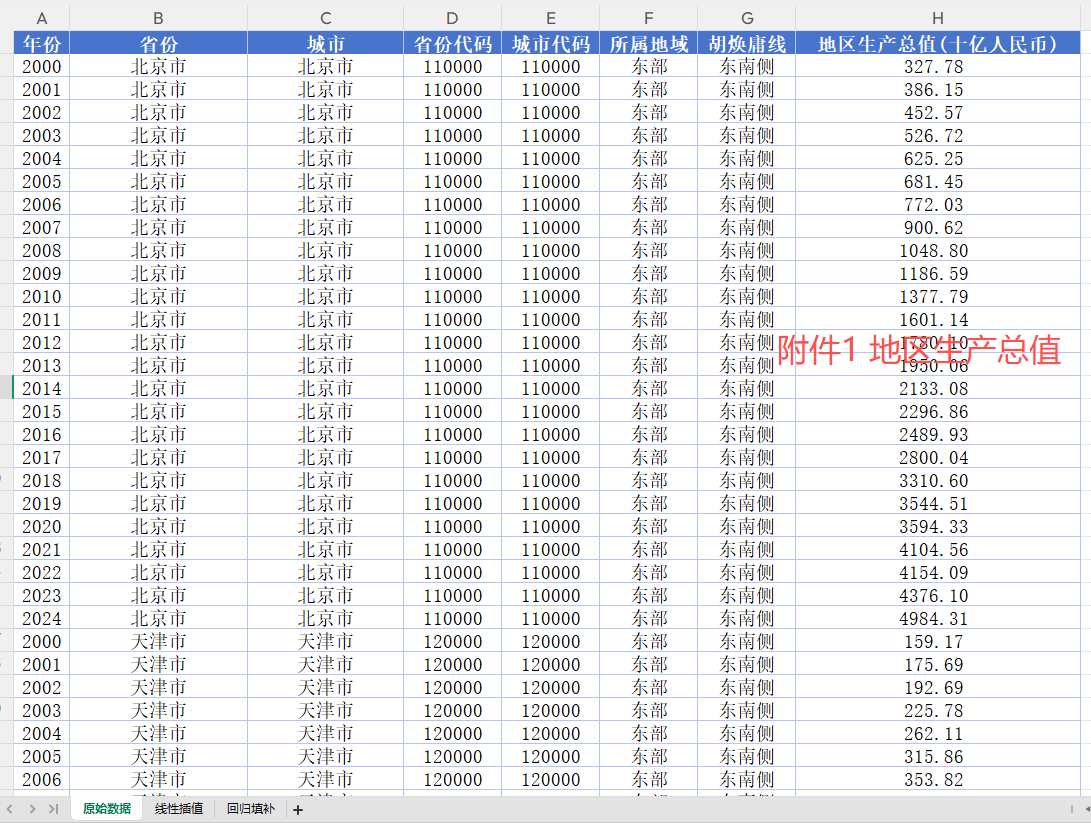Select the cell with value 2800.04
The height and width of the screenshot is (823, 1091).
pos(938,457)
